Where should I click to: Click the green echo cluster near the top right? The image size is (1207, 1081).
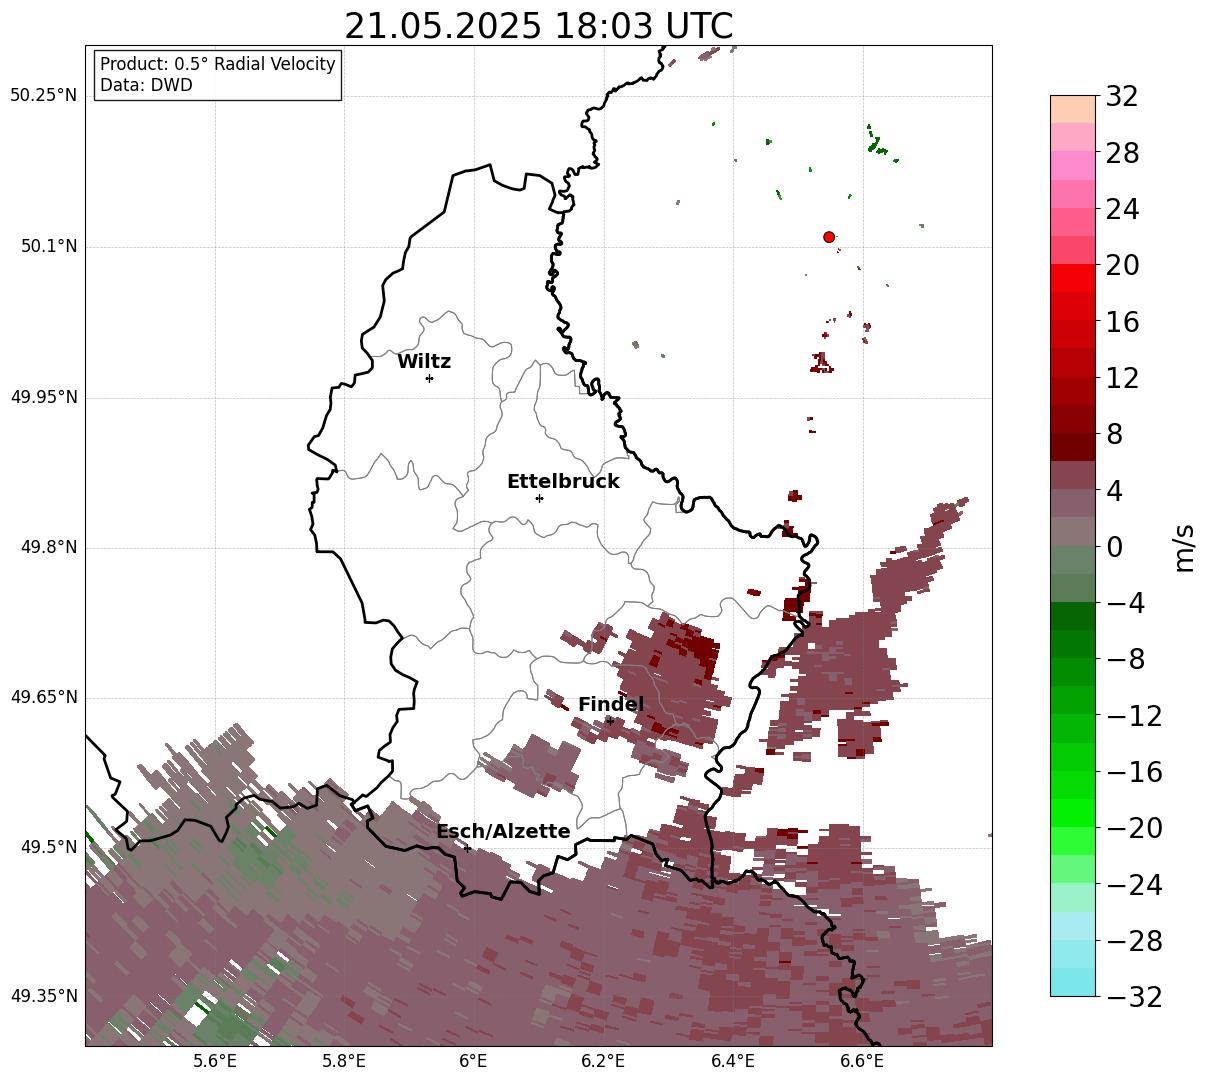pos(877,143)
